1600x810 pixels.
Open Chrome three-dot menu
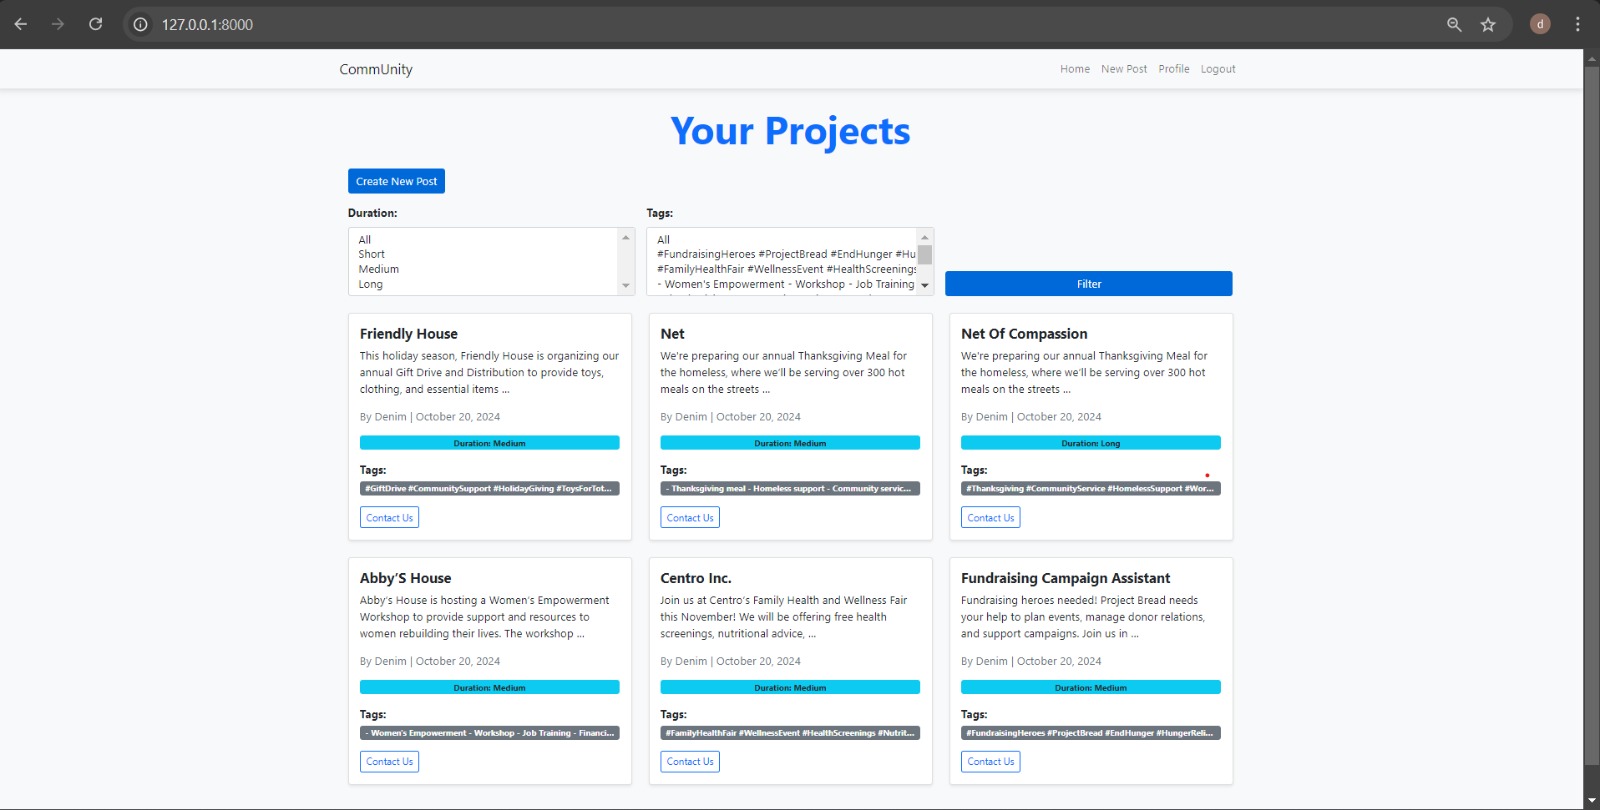(1577, 24)
